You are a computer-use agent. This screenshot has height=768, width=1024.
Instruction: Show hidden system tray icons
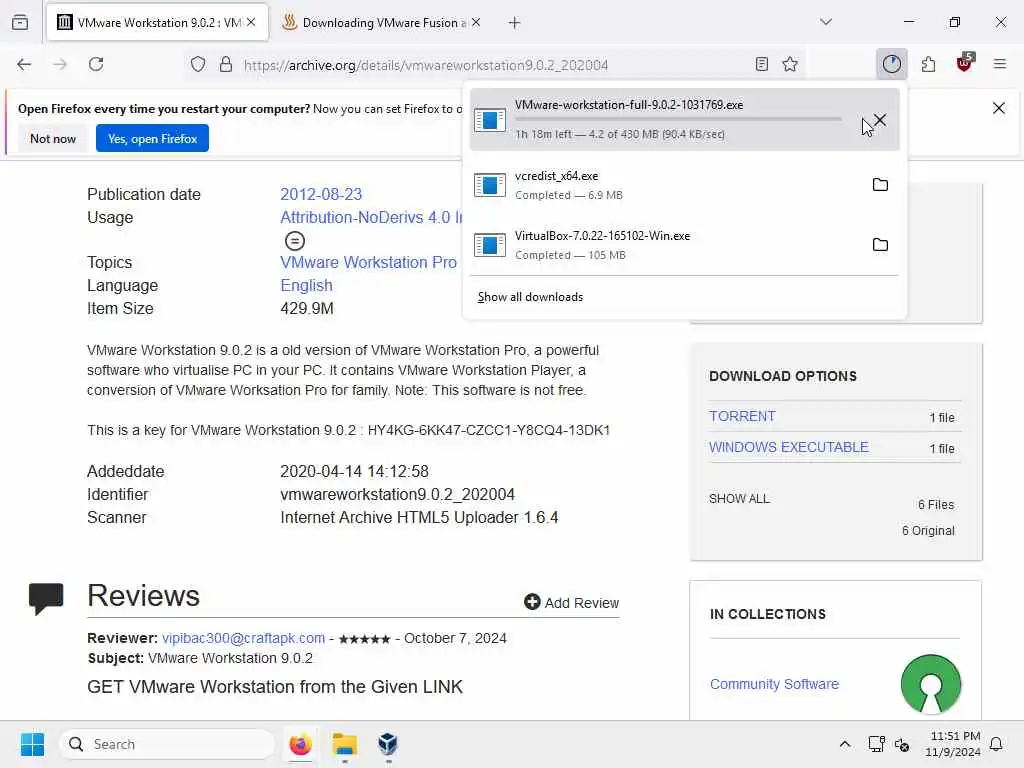point(844,744)
